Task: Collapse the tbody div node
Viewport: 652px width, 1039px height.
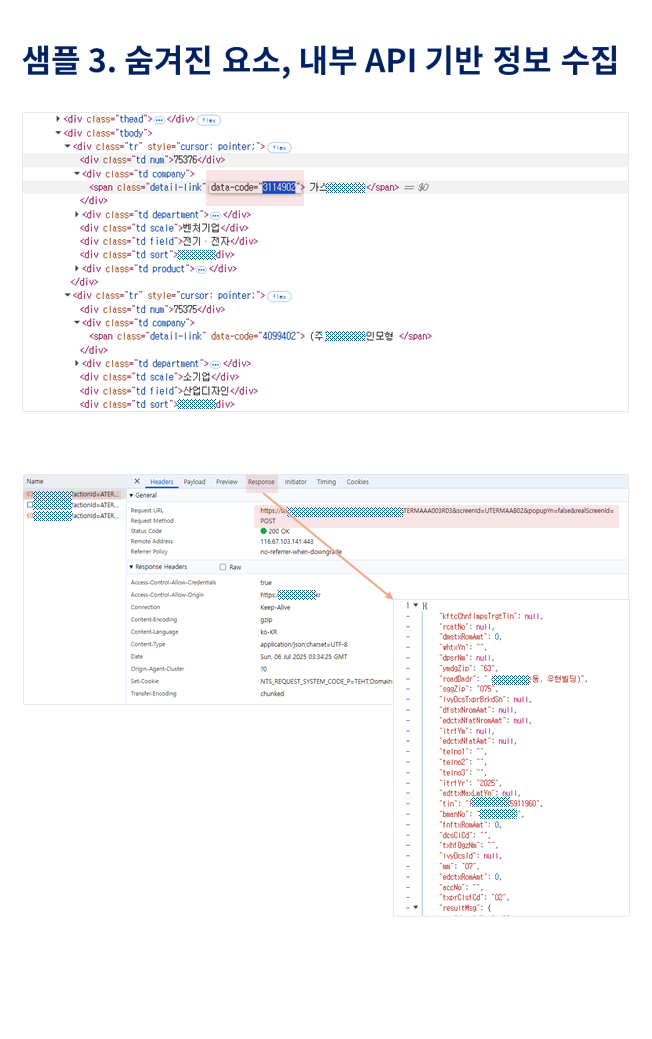Action: [57, 133]
